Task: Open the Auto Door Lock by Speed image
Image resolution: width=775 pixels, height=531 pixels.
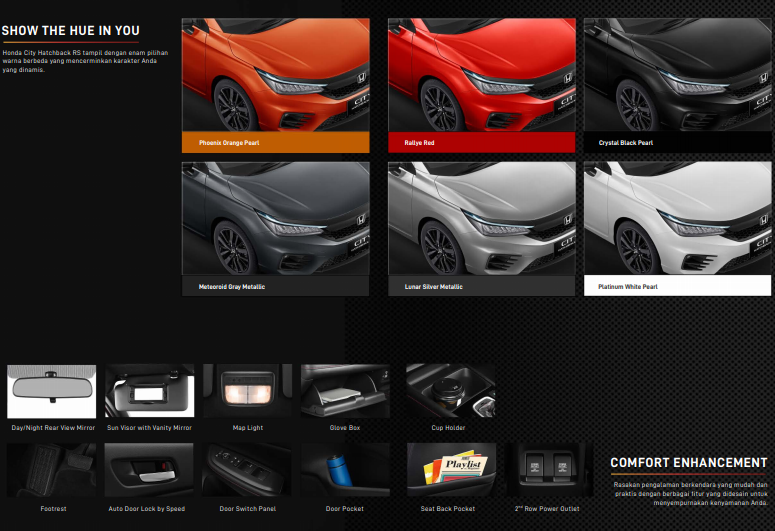Action: 149,471
